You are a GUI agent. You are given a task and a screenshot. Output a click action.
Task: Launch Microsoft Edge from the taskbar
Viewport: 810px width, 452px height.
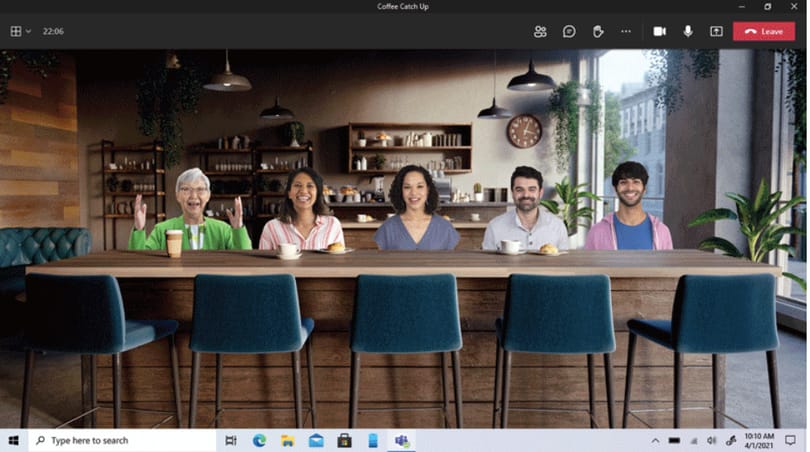259,441
